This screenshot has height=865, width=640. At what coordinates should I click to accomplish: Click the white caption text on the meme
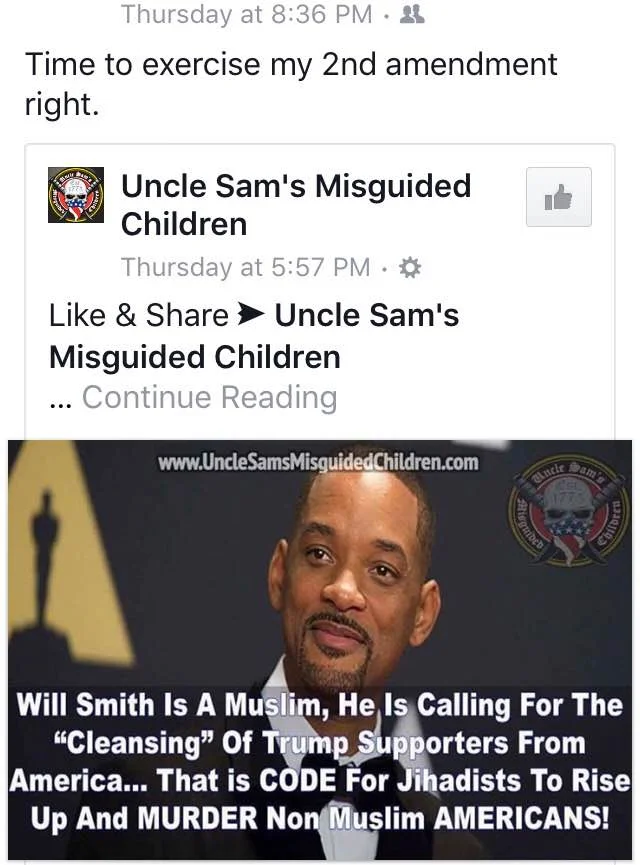click(x=320, y=761)
